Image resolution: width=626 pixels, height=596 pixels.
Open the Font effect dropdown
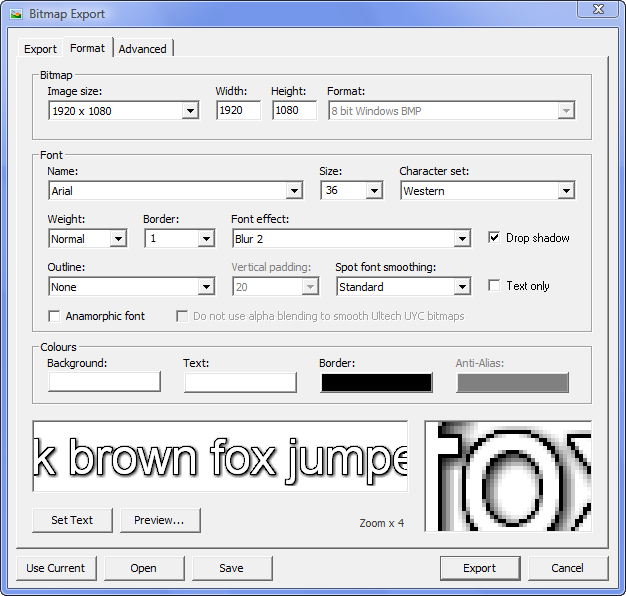462,239
